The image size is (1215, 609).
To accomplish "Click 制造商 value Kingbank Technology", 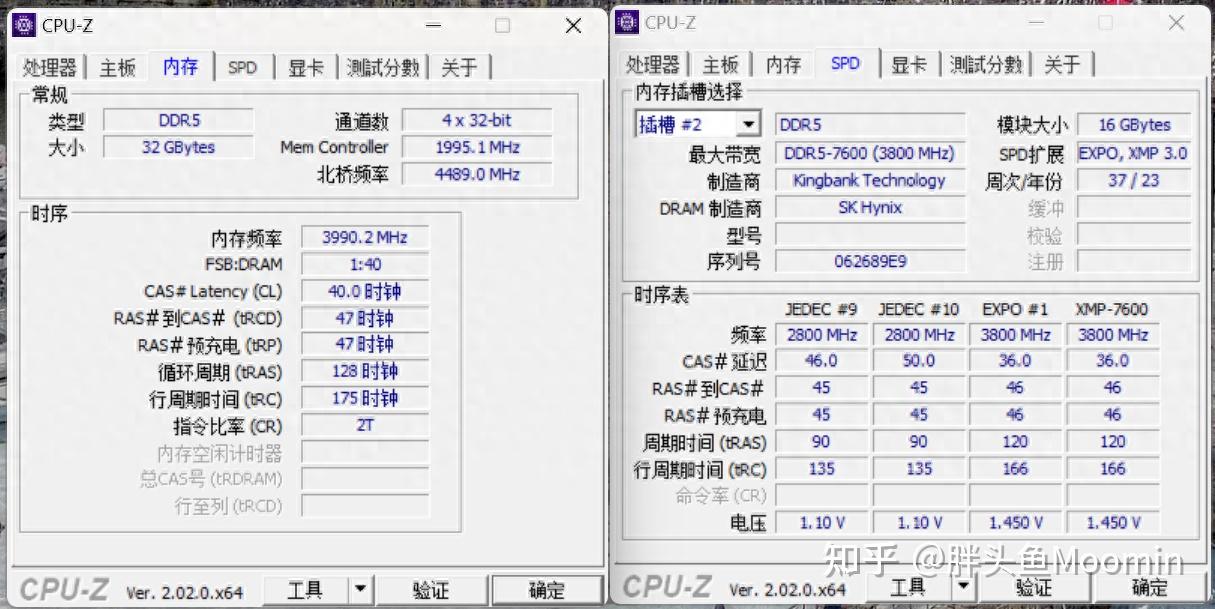I will point(870,181).
